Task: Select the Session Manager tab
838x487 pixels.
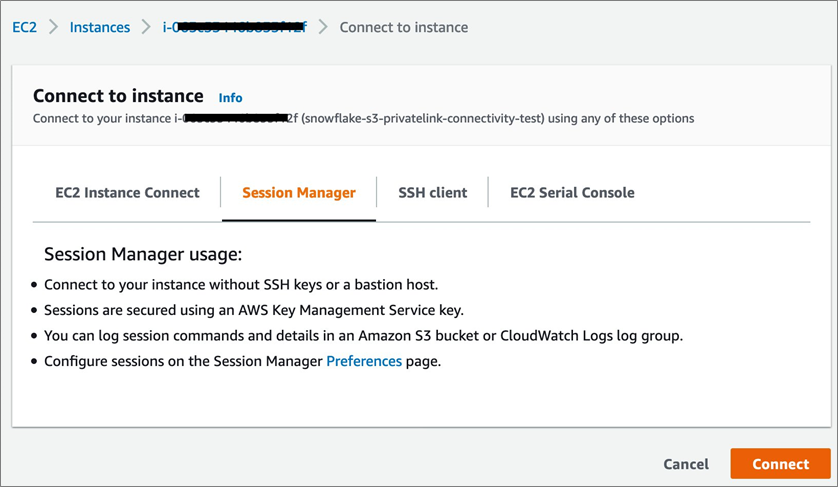Action: [298, 192]
